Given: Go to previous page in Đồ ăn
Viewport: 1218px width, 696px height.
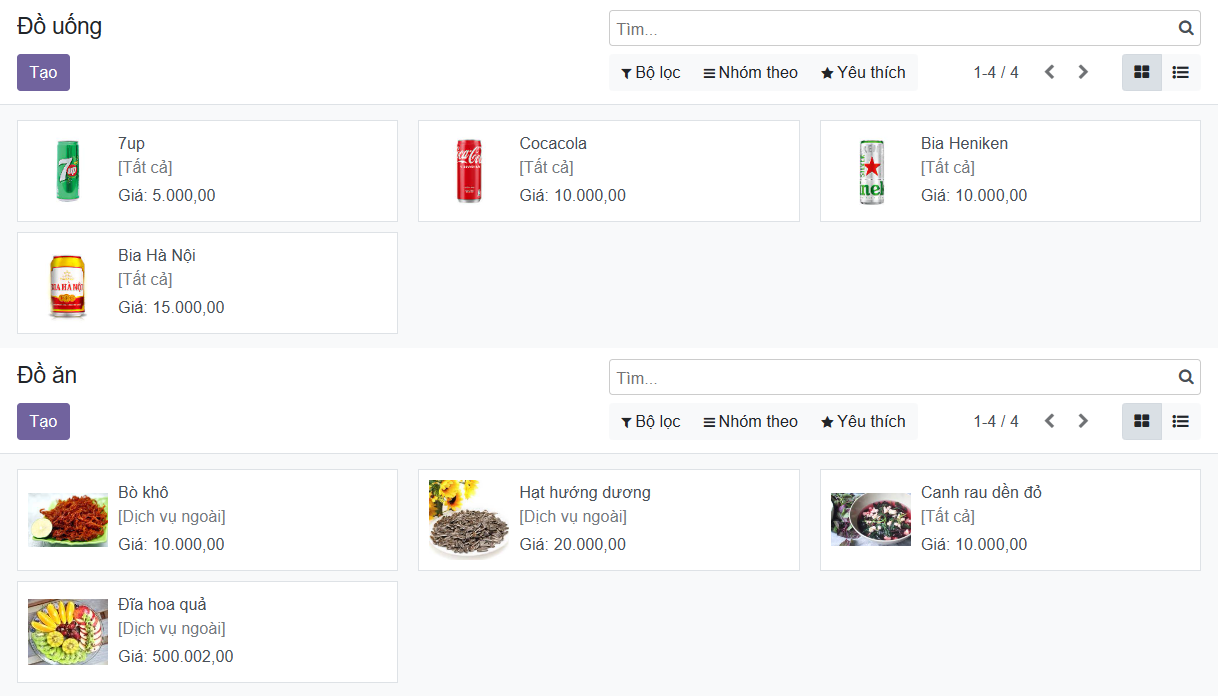Looking at the screenshot, I should pyautogui.click(x=1049, y=421).
